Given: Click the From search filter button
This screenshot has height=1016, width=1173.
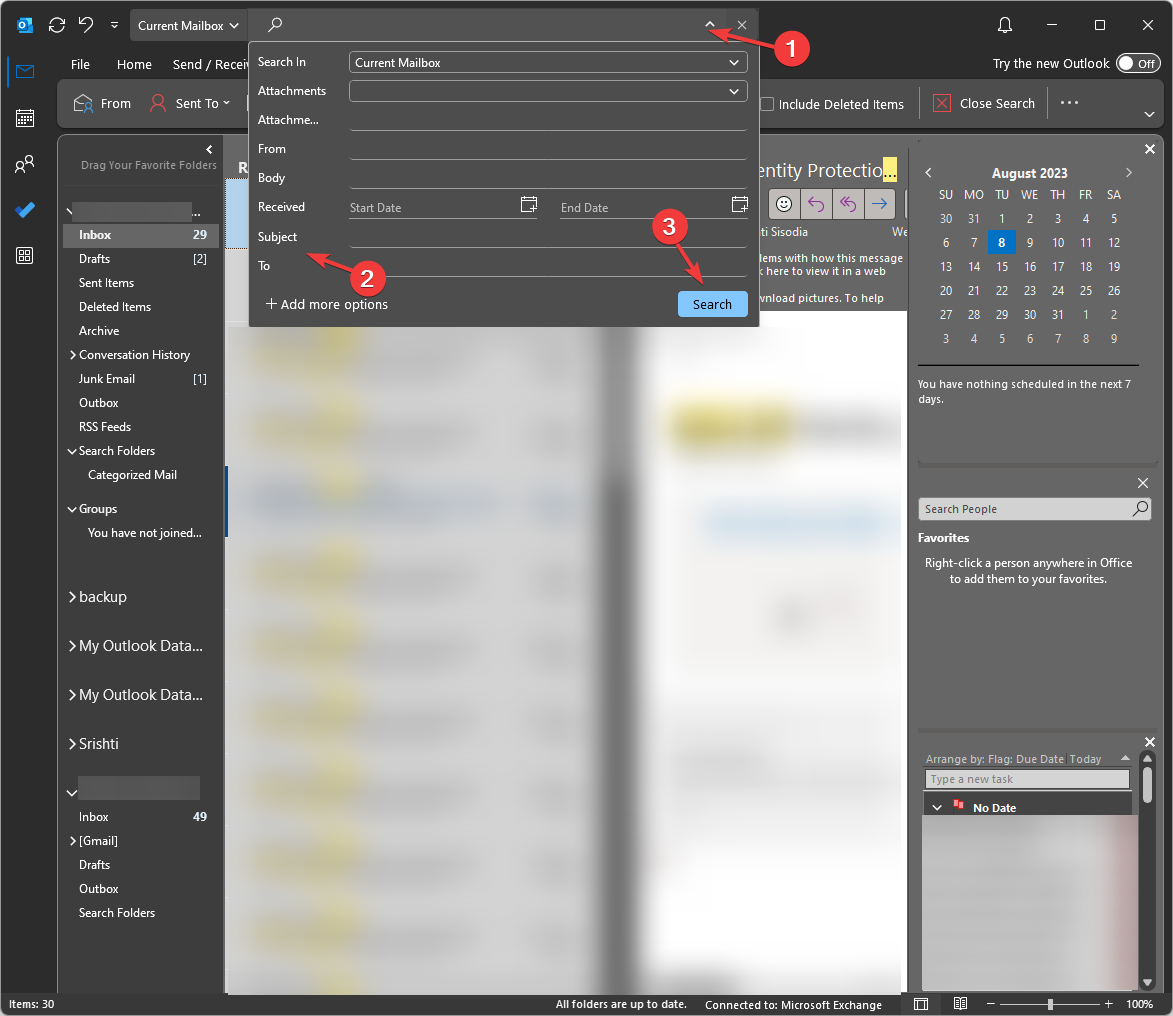Looking at the screenshot, I should 102,103.
